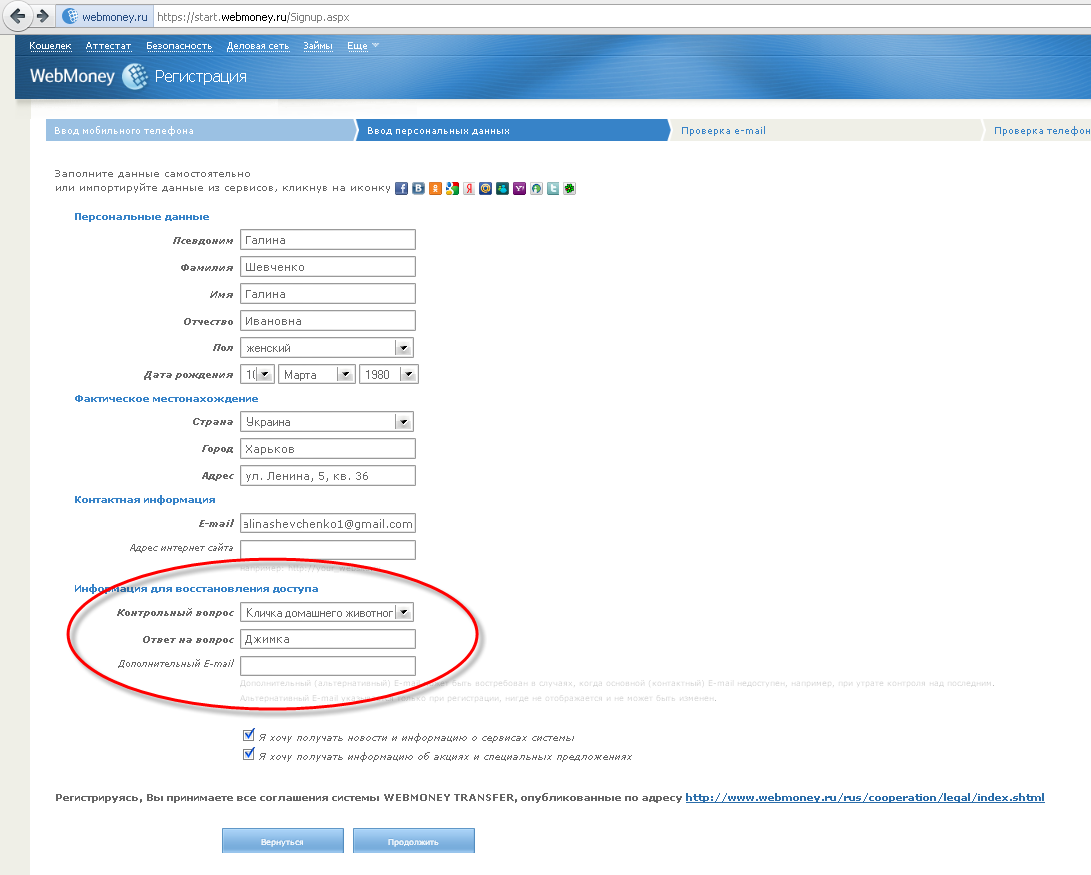The width and height of the screenshot is (1091, 875).
Task: Select the Проверка телефона step
Action: [1037, 130]
